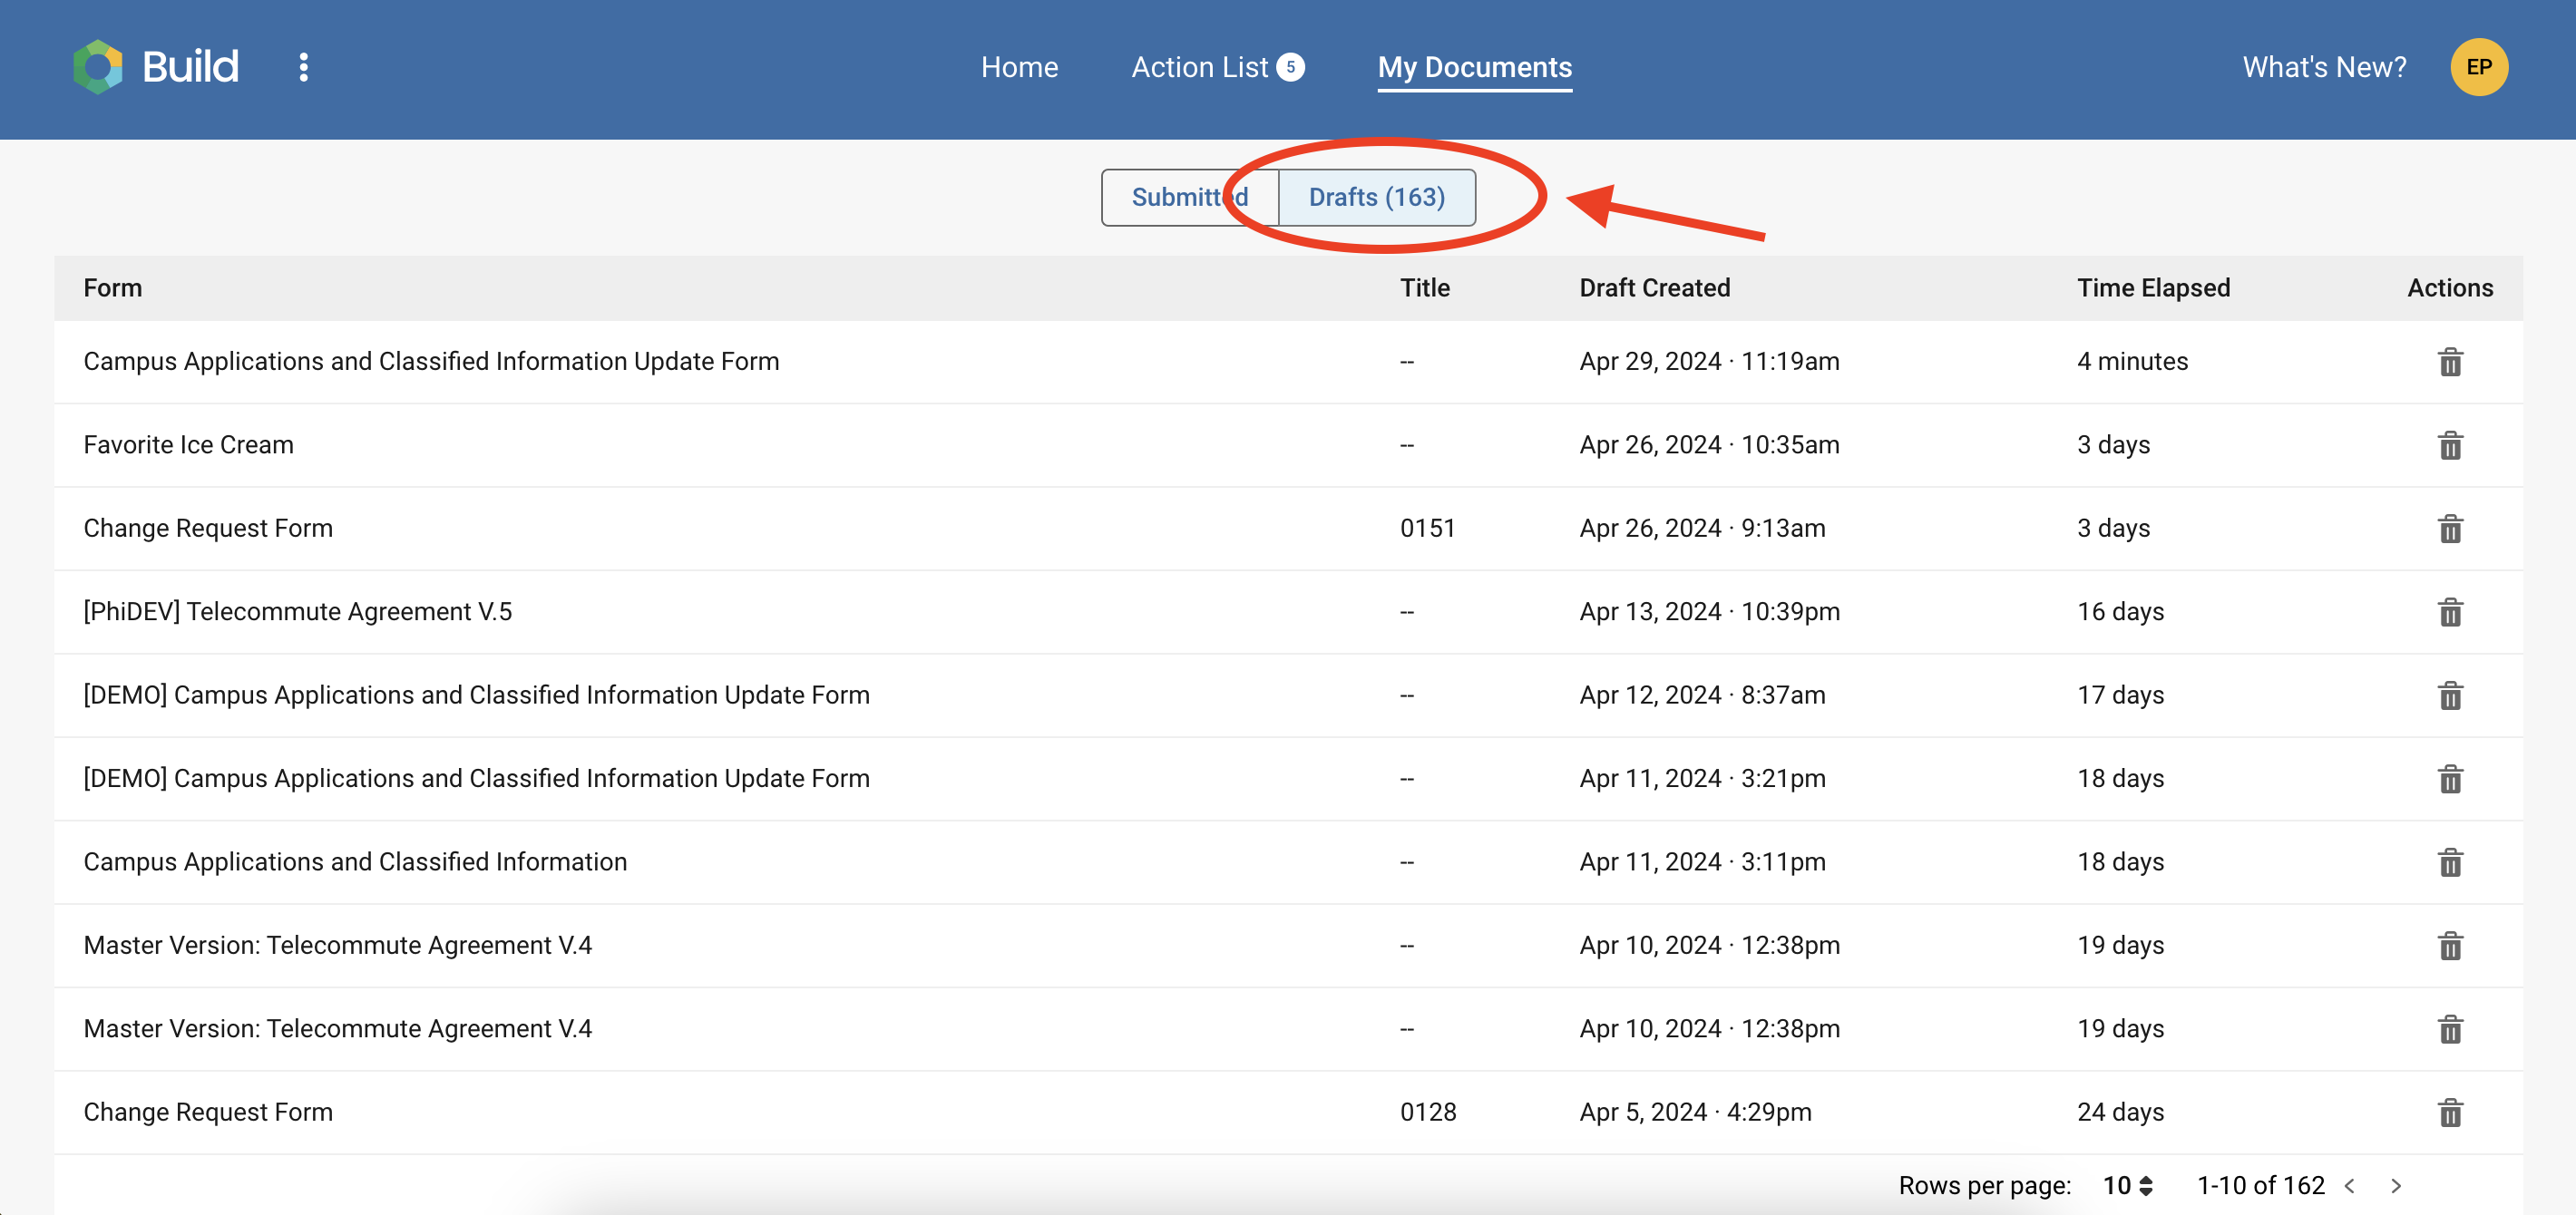Delete the Campus Applications and Classified Information draft
The height and width of the screenshot is (1215, 2576).
click(2450, 862)
